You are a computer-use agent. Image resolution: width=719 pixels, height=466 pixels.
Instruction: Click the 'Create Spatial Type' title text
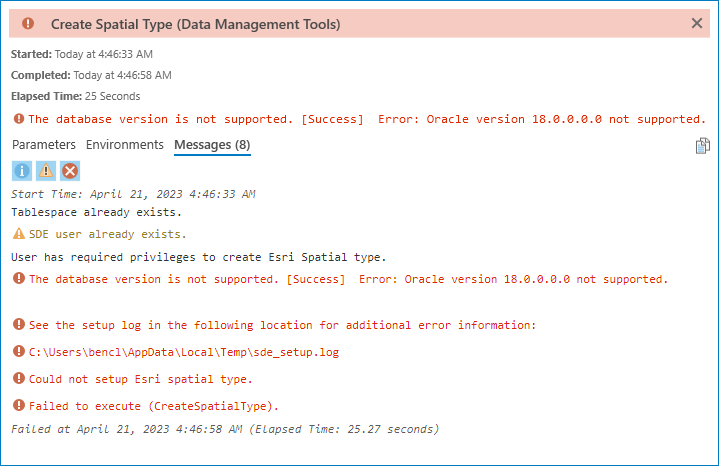tap(195, 23)
